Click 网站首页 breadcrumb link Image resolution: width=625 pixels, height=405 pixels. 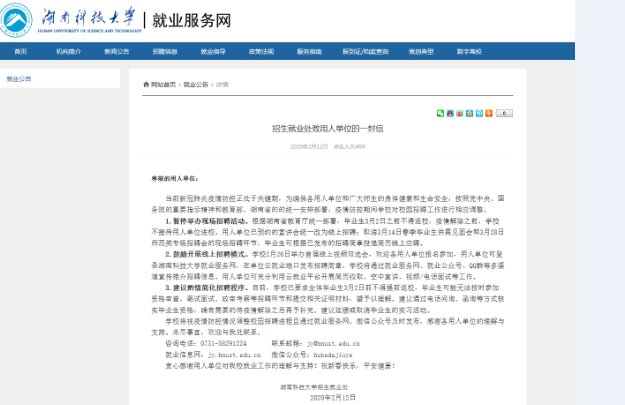coord(164,85)
